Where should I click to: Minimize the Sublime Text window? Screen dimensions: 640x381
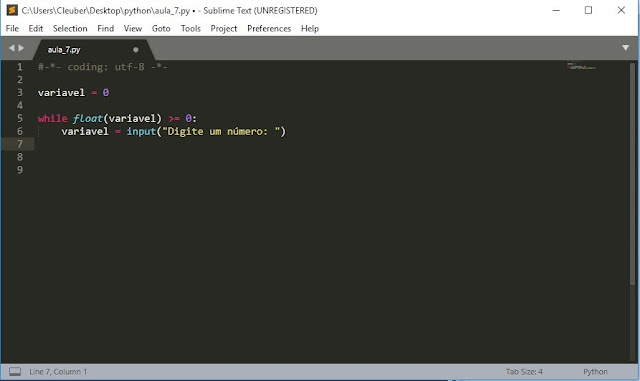[556, 10]
